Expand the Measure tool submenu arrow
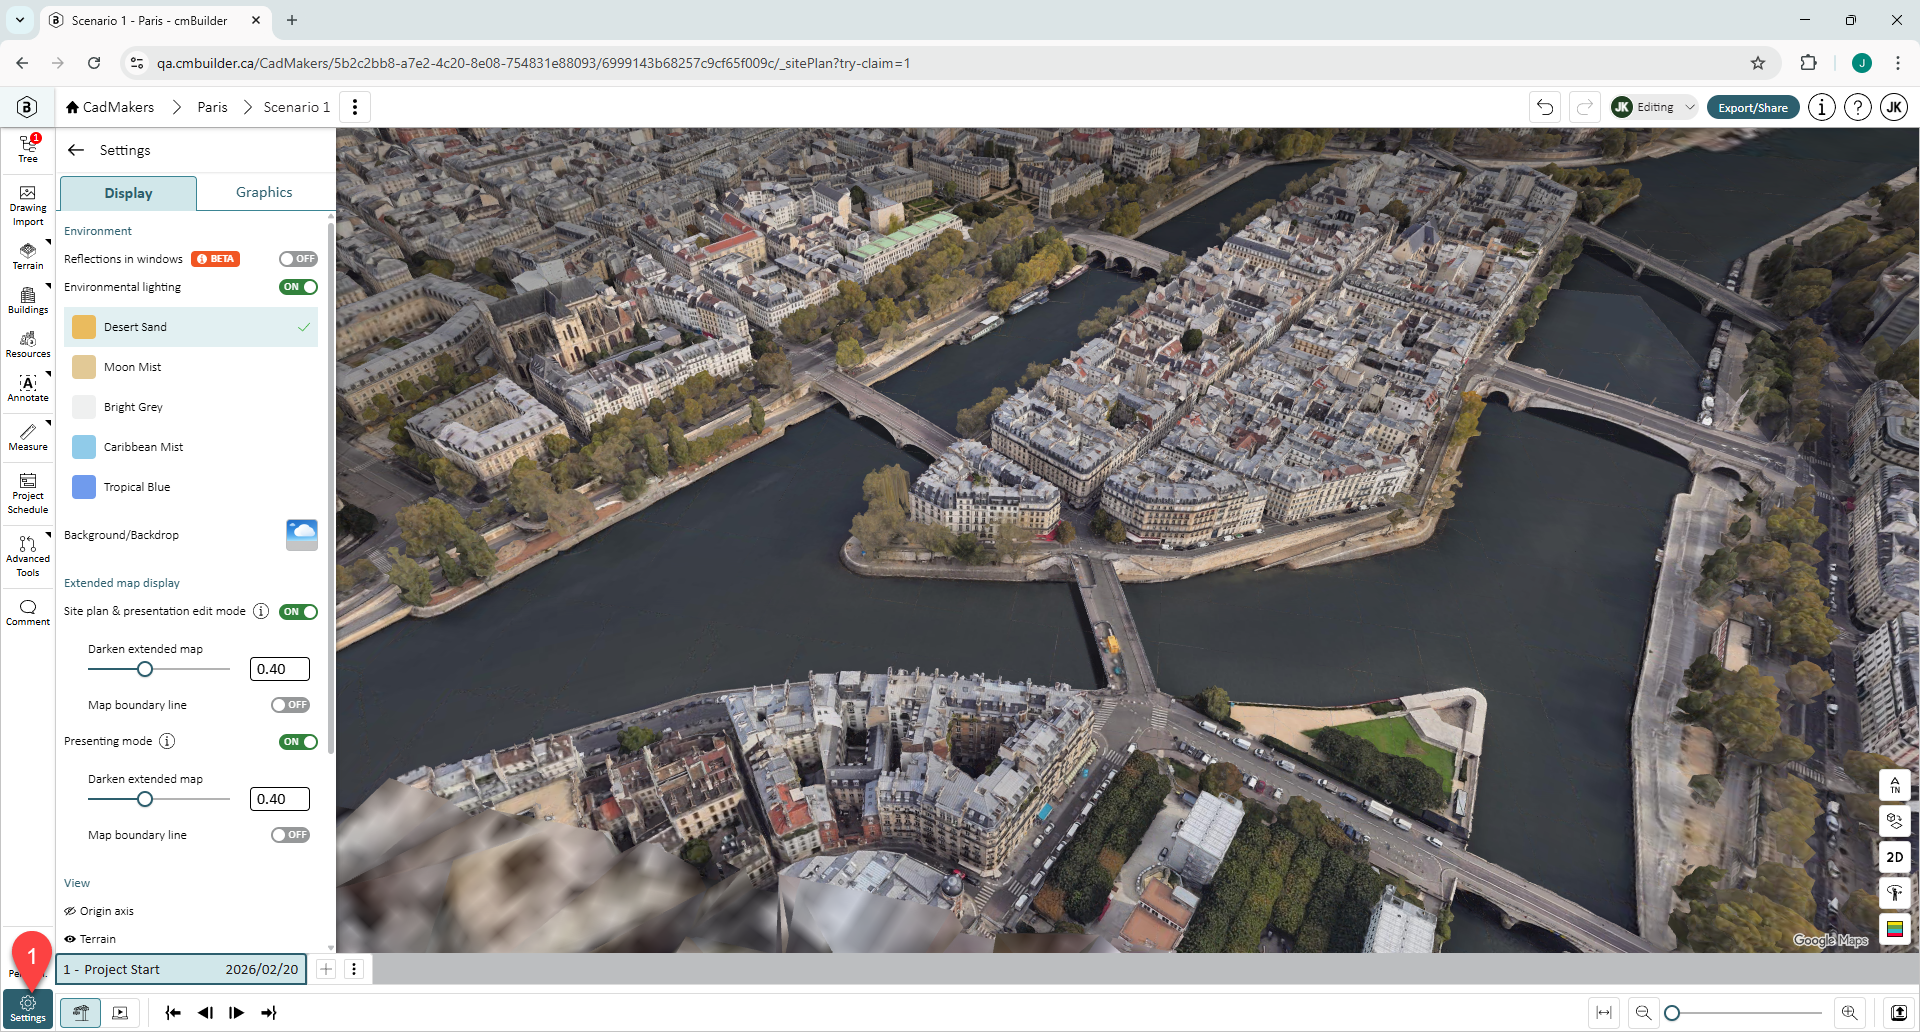This screenshot has height=1032, width=1920. click(48, 423)
